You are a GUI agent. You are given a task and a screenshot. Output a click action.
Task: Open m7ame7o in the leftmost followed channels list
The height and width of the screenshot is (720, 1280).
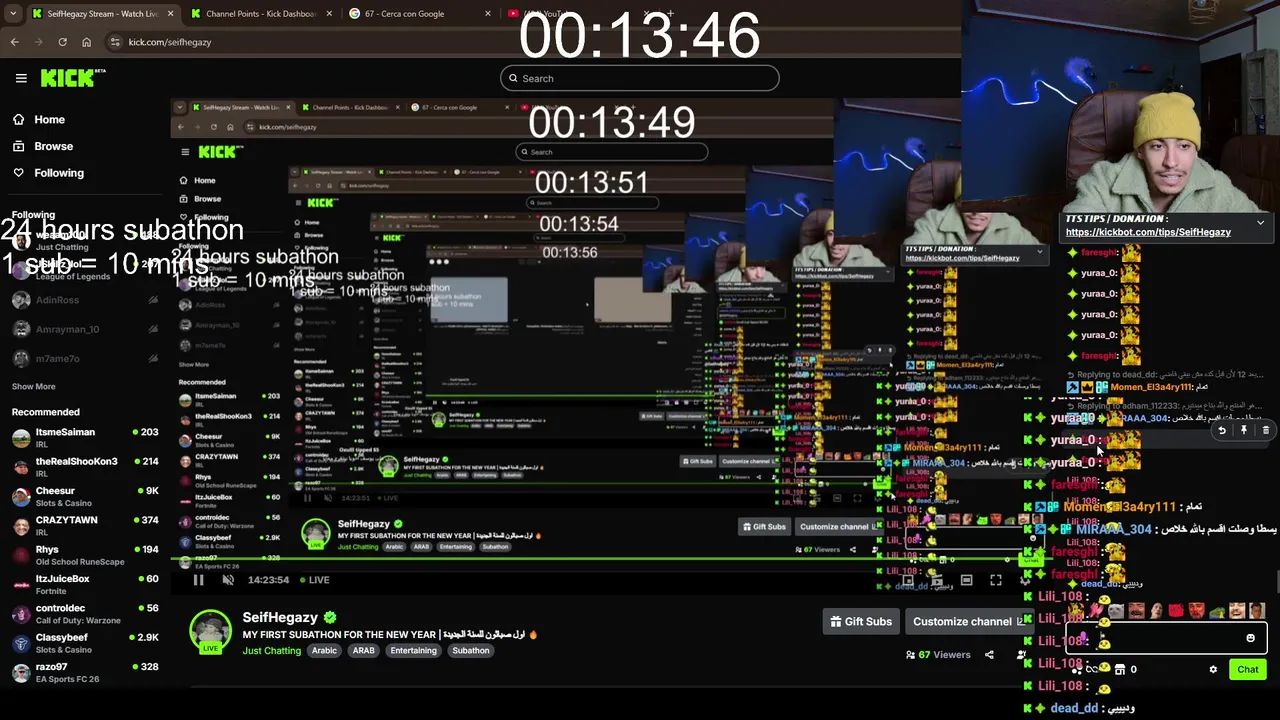(85, 358)
